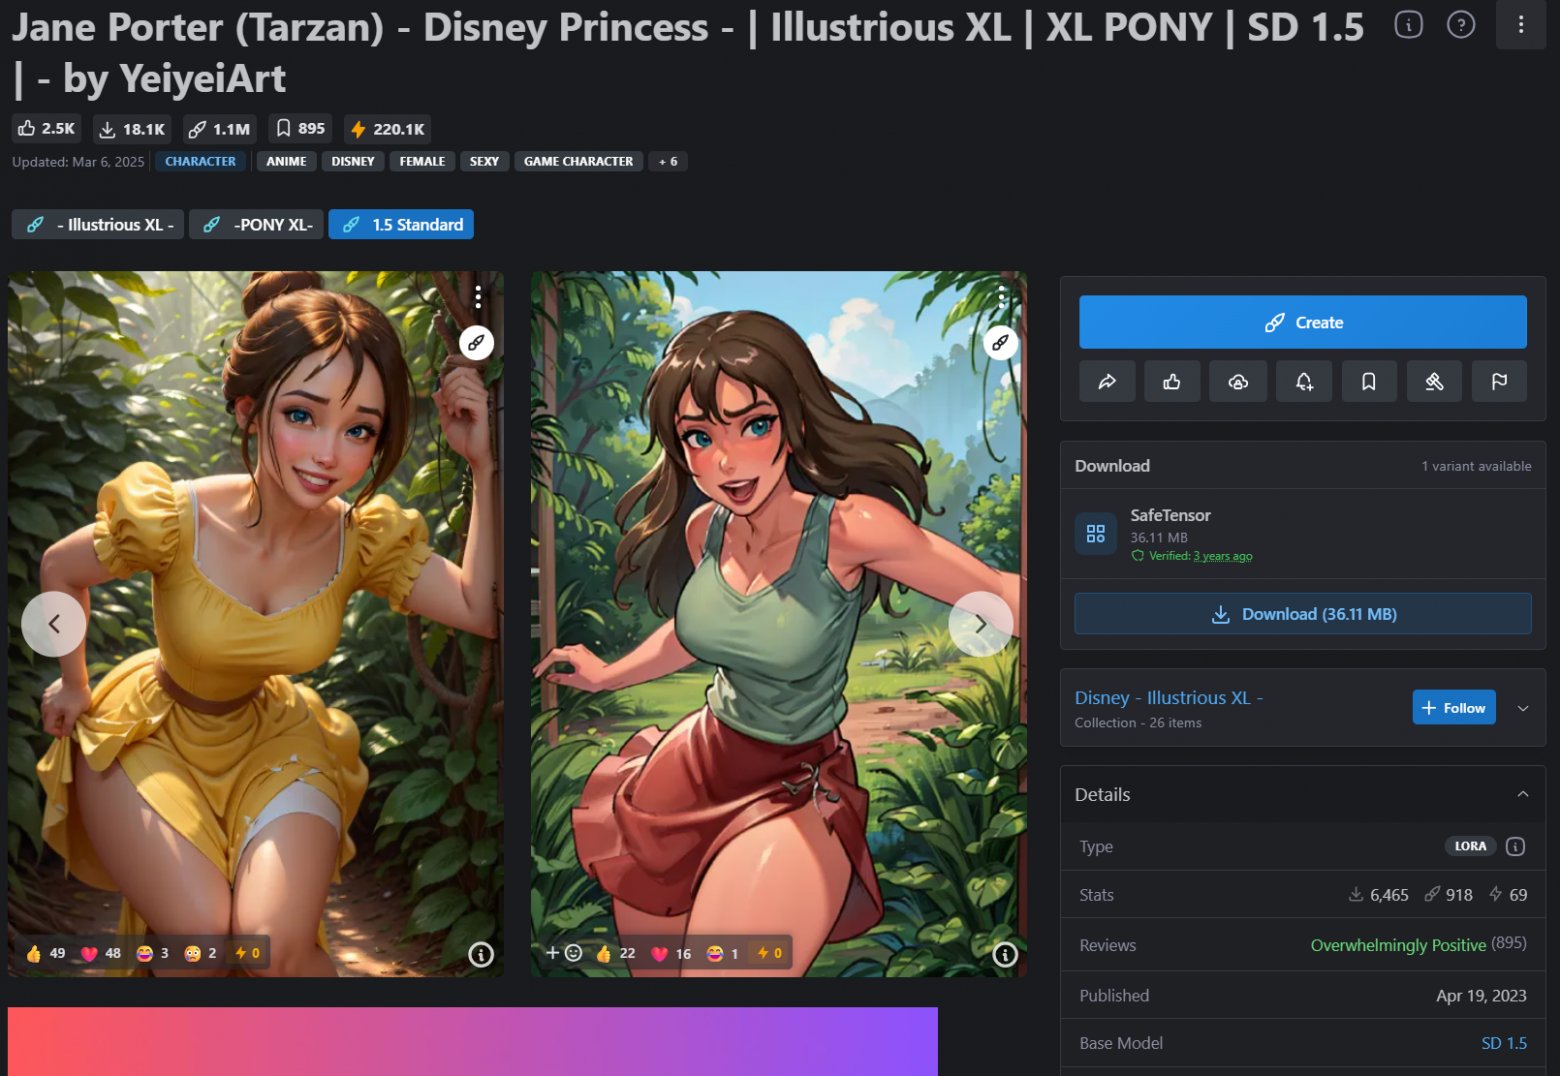Click the 895 bookmark badge

click(x=300, y=129)
